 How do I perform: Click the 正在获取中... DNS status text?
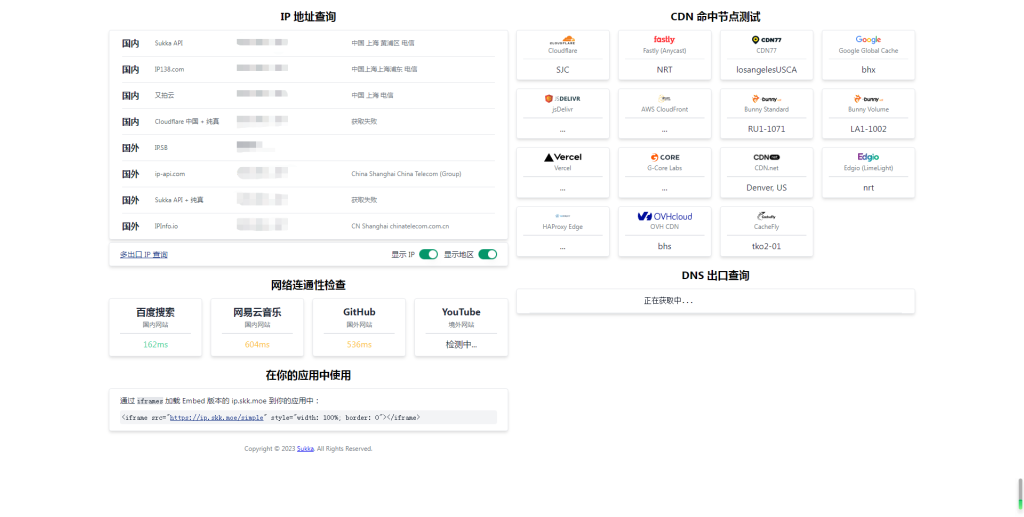coord(668,301)
